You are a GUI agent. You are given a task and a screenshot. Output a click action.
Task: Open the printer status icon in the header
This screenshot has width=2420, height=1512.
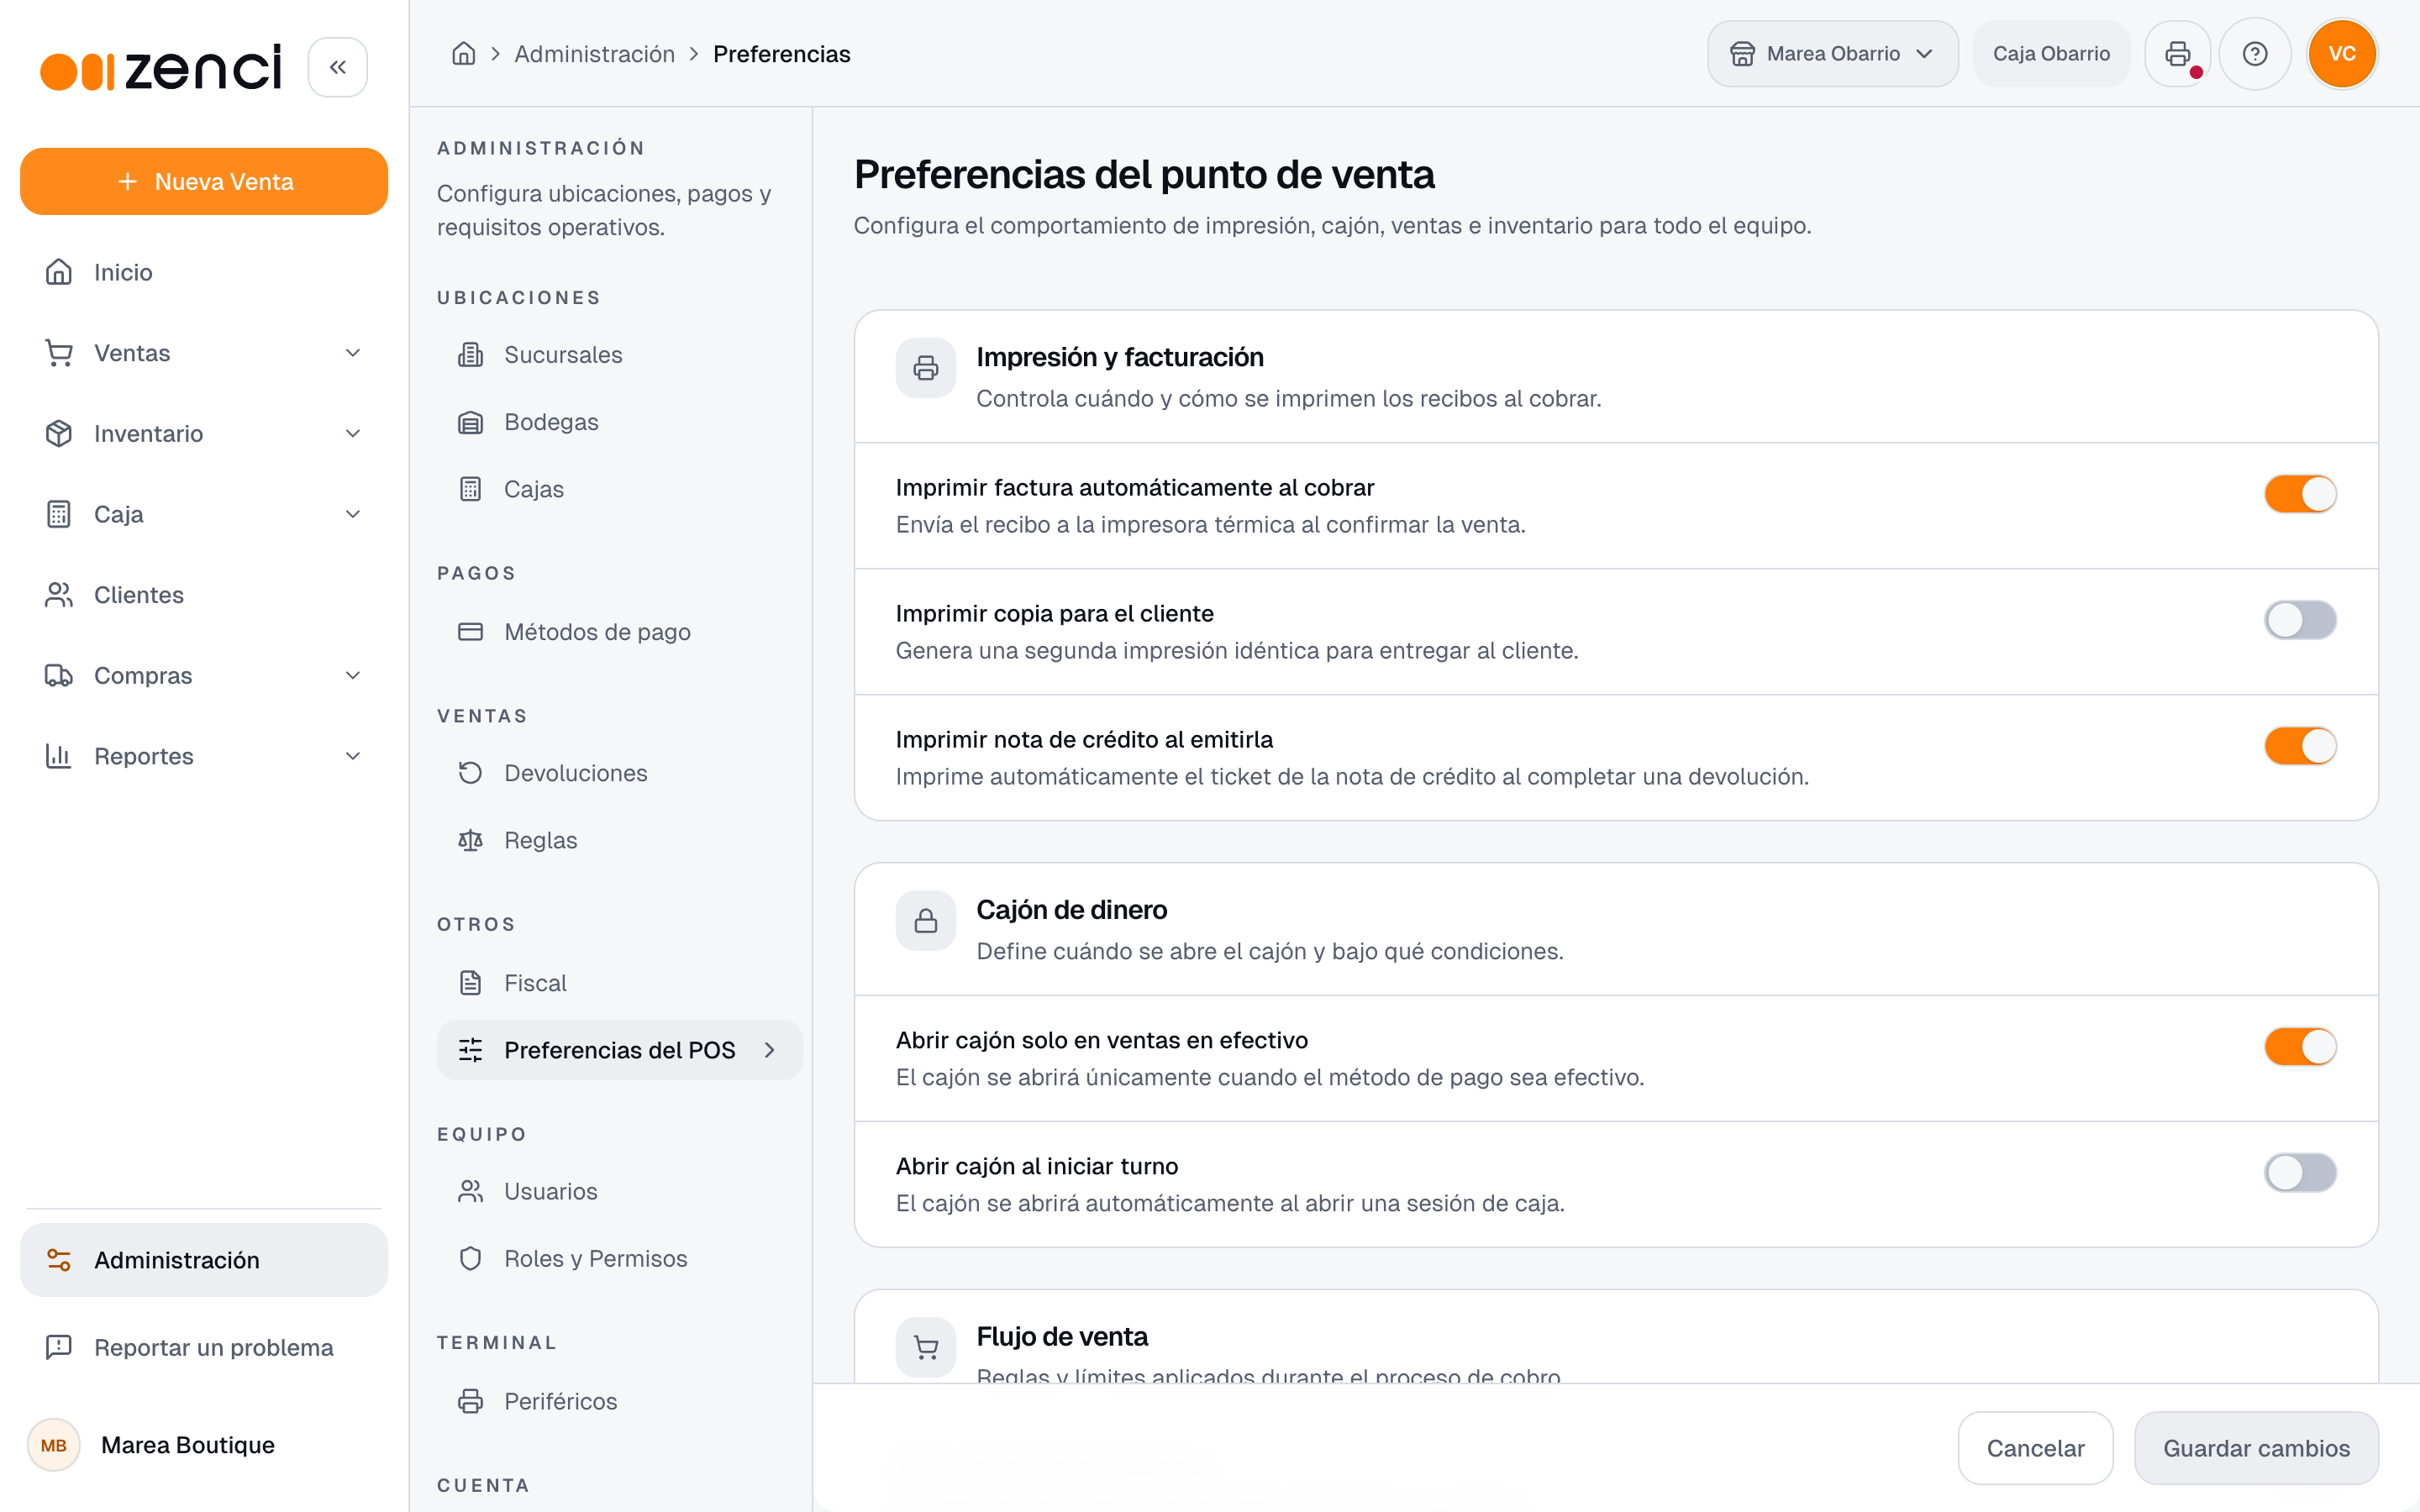click(2177, 54)
